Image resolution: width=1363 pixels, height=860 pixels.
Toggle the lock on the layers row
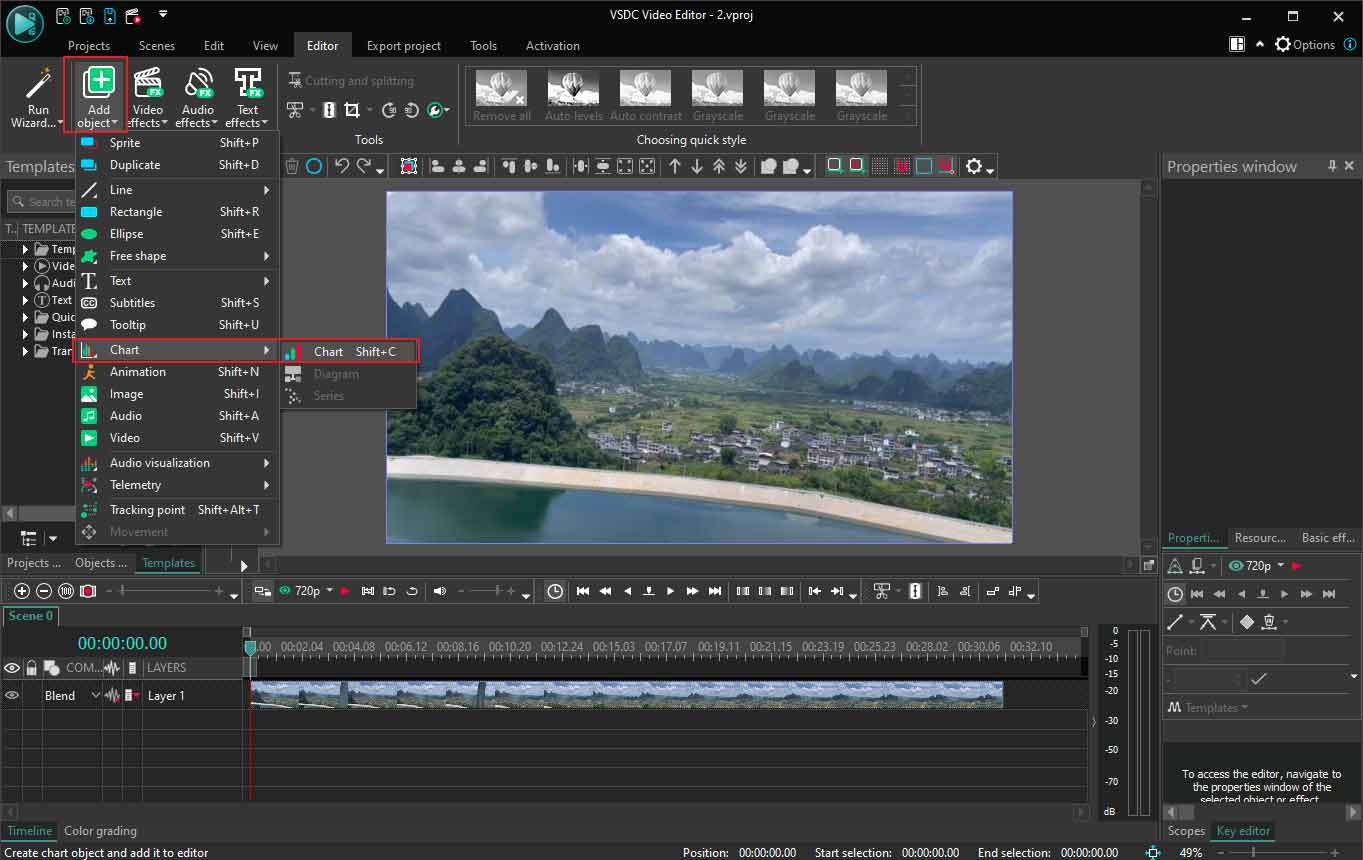tap(31, 667)
